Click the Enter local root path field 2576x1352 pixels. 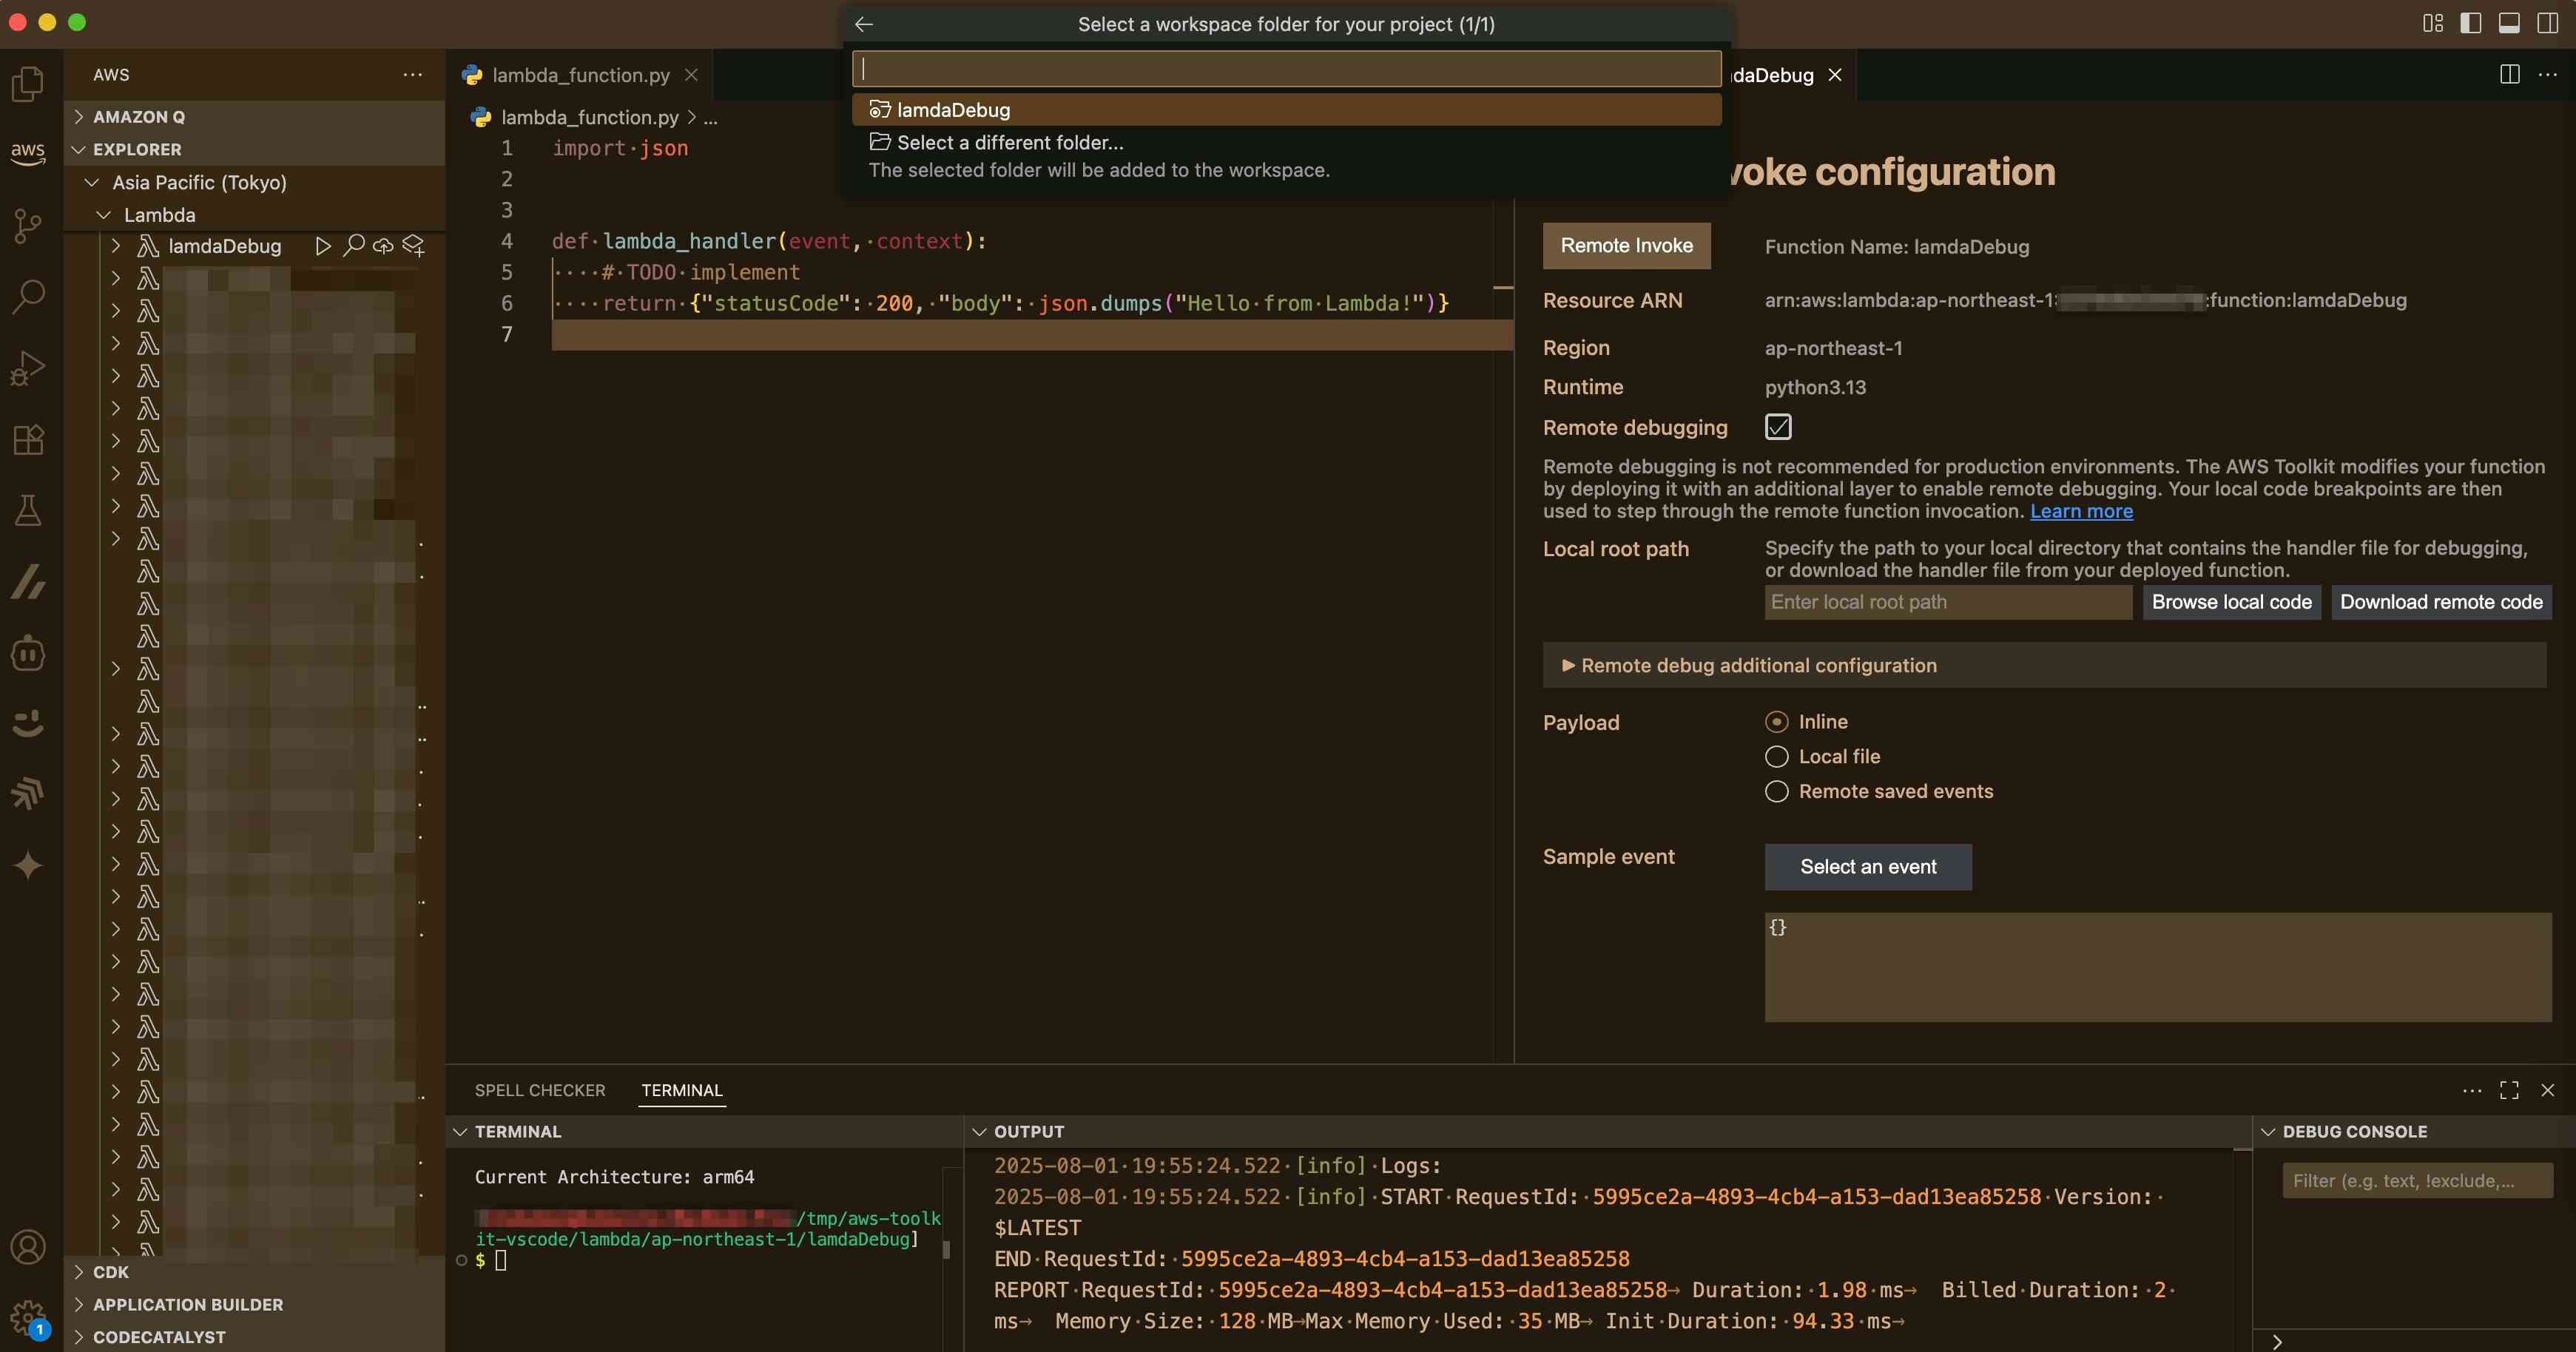click(1947, 602)
